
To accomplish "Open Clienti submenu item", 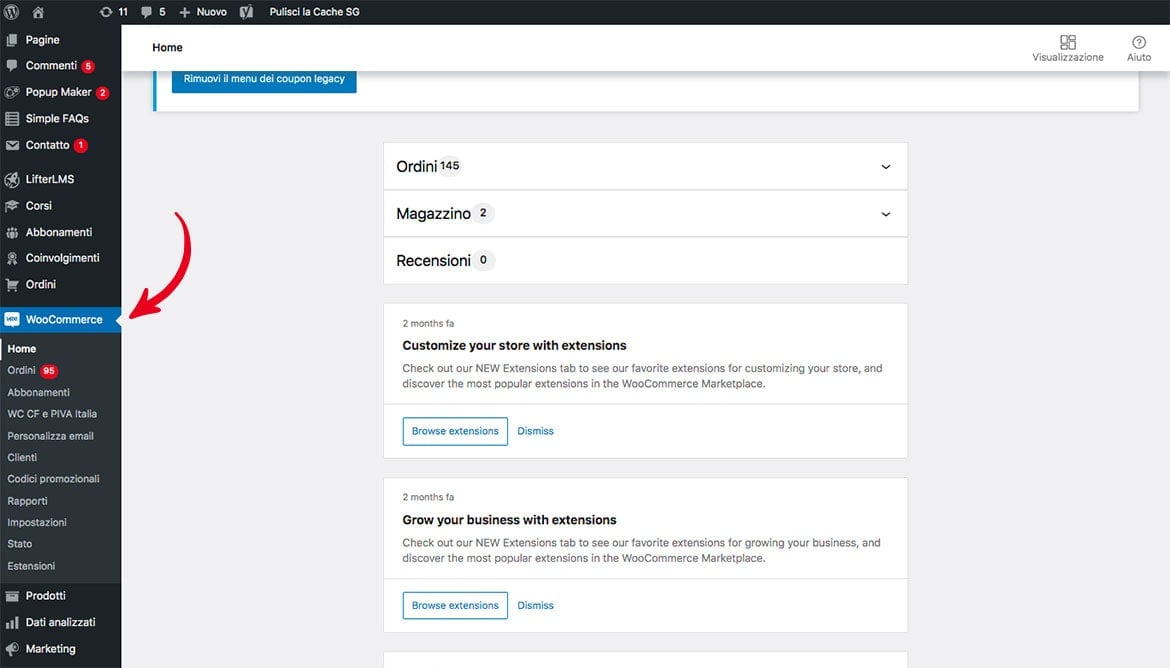I will [22, 458].
